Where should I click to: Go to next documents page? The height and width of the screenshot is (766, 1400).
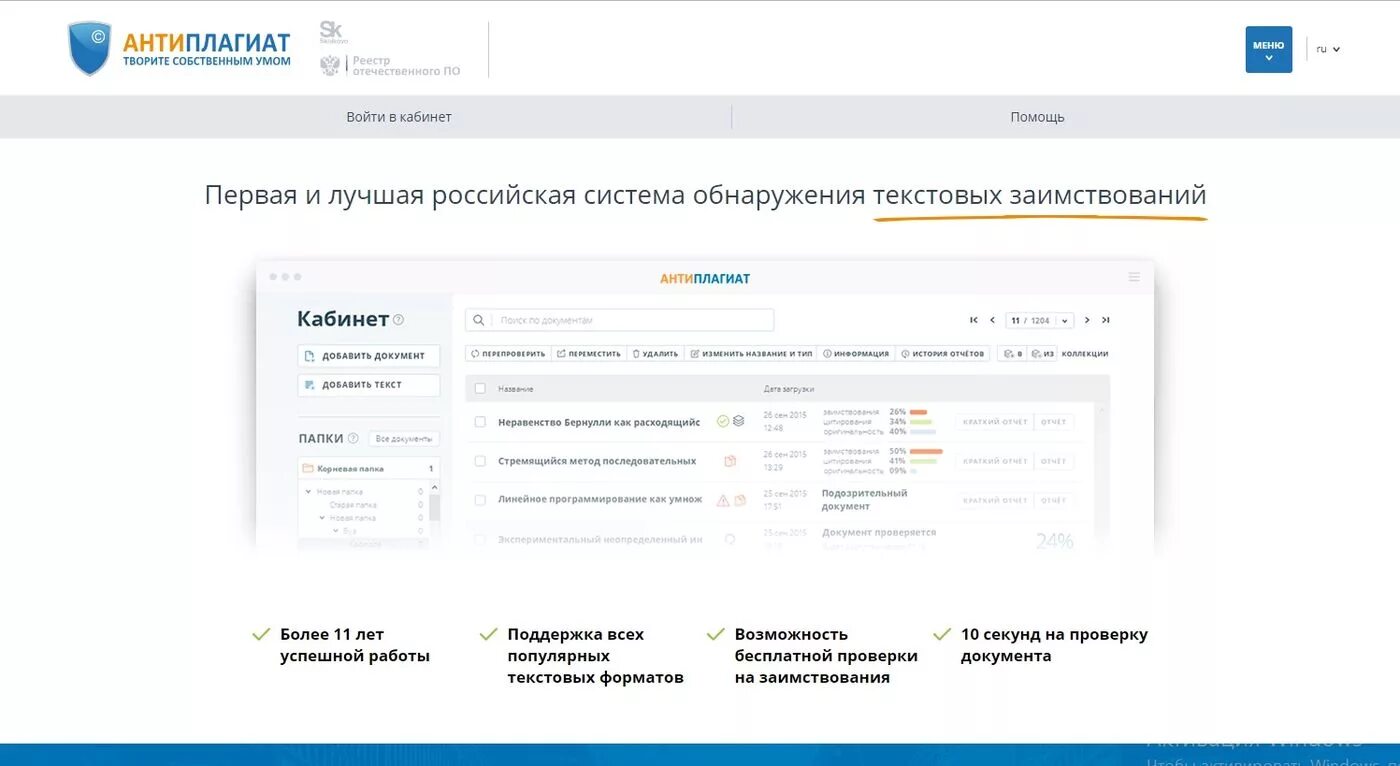pyautogui.click(x=1087, y=320)
